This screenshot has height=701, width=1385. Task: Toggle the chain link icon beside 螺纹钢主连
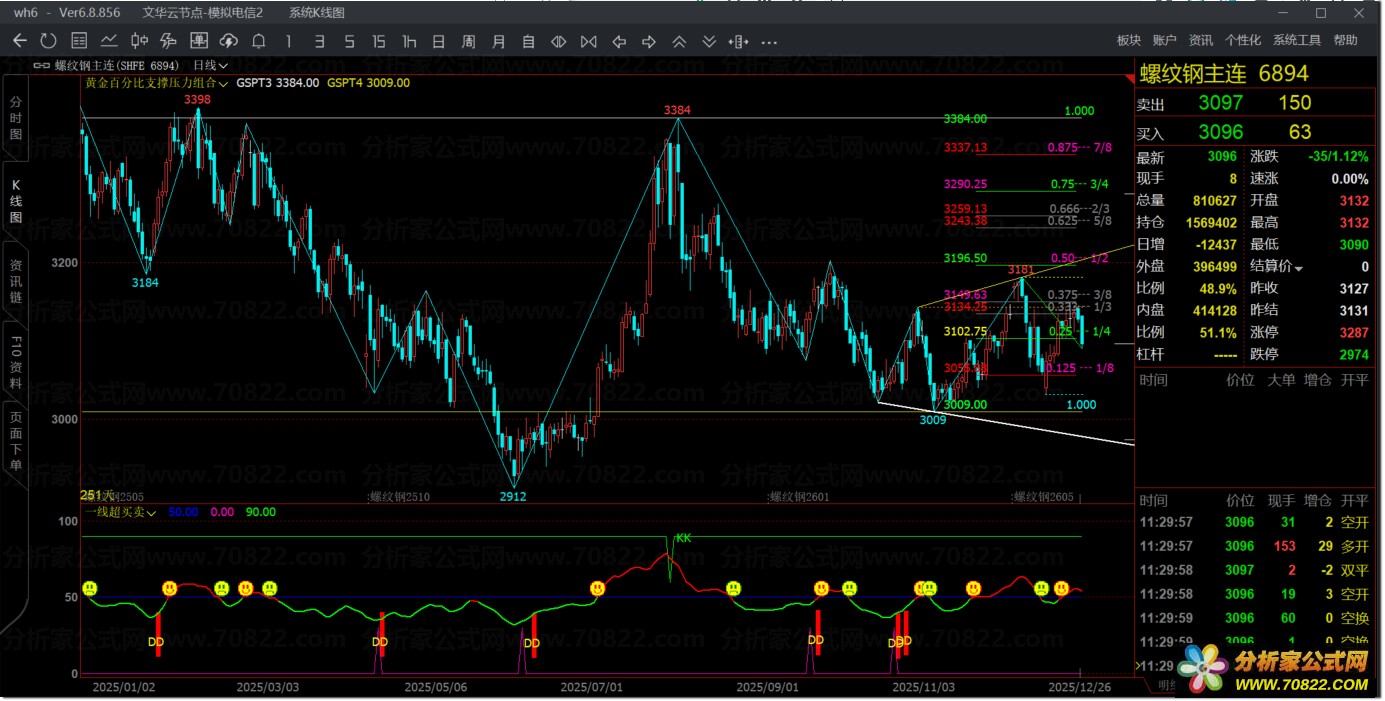pos(42,65)
